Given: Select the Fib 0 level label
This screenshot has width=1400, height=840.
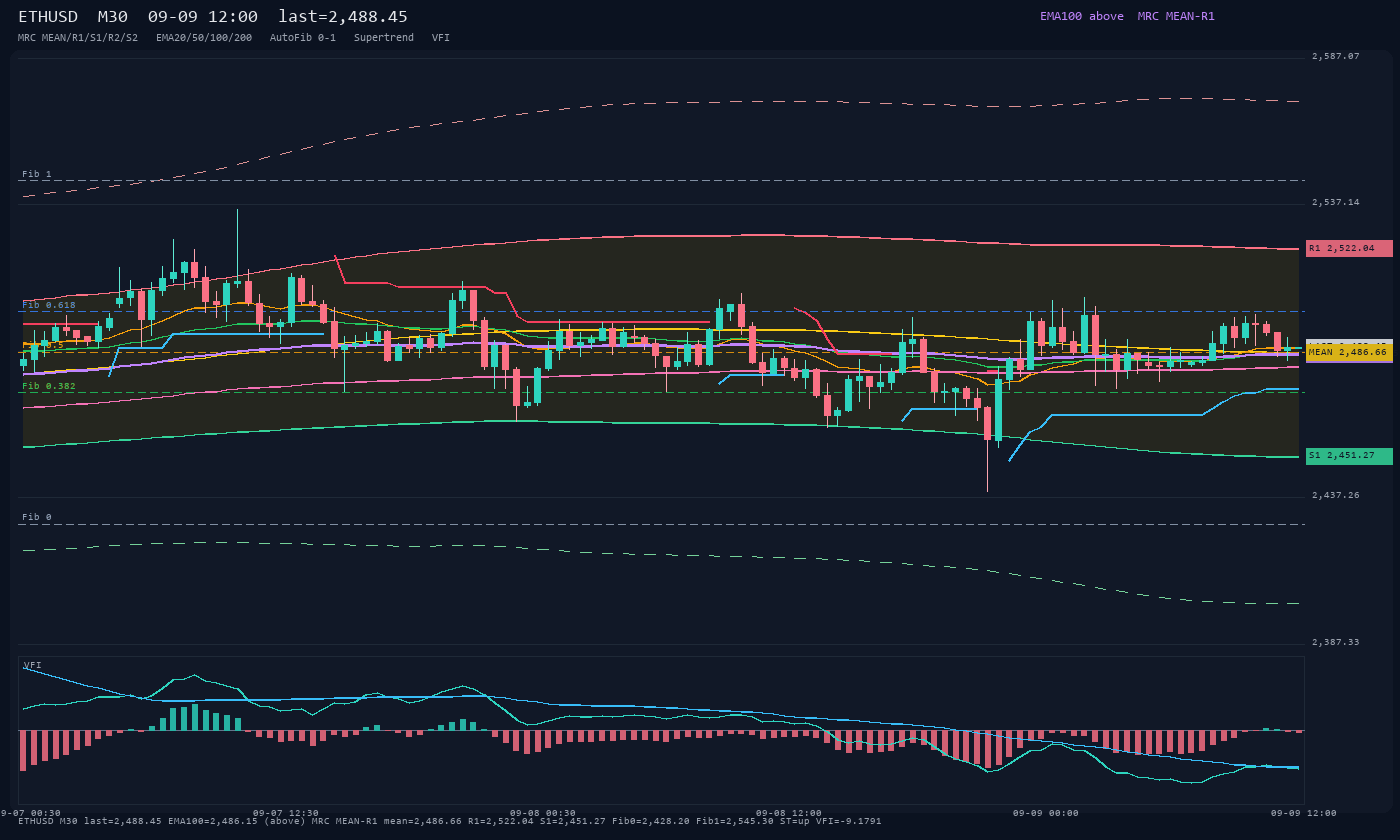Looking at the screenshot, I should pos(37,517).
